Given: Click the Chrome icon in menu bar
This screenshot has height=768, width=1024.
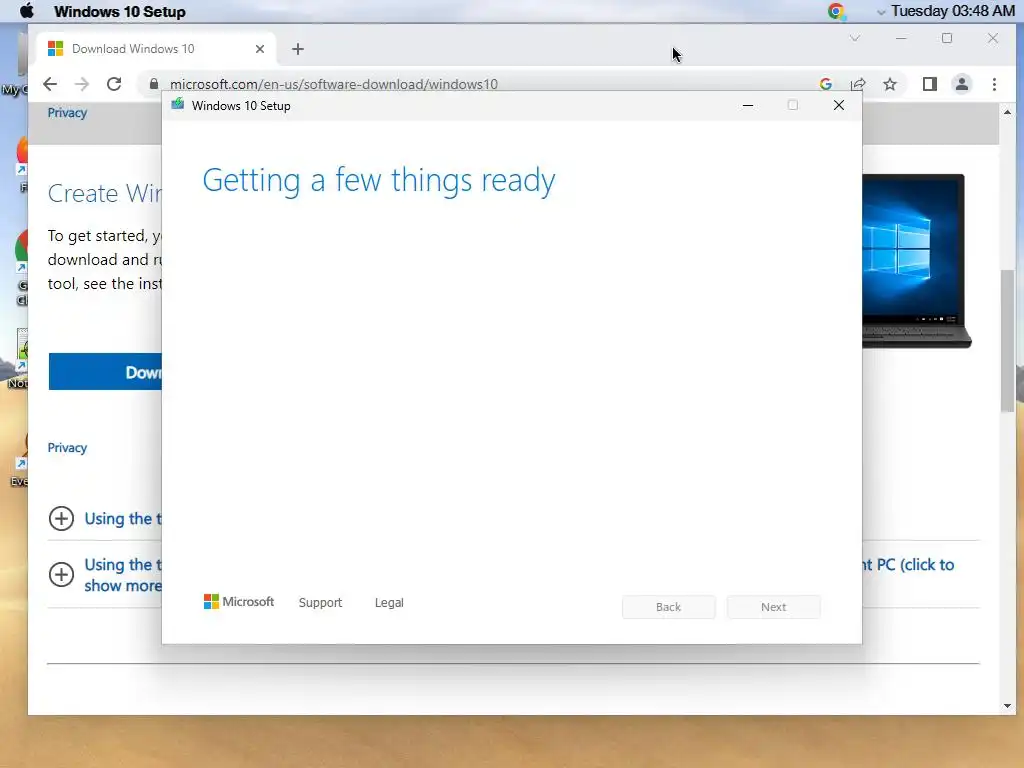Looking at the screenshot, I should click(x=836, y=11).
